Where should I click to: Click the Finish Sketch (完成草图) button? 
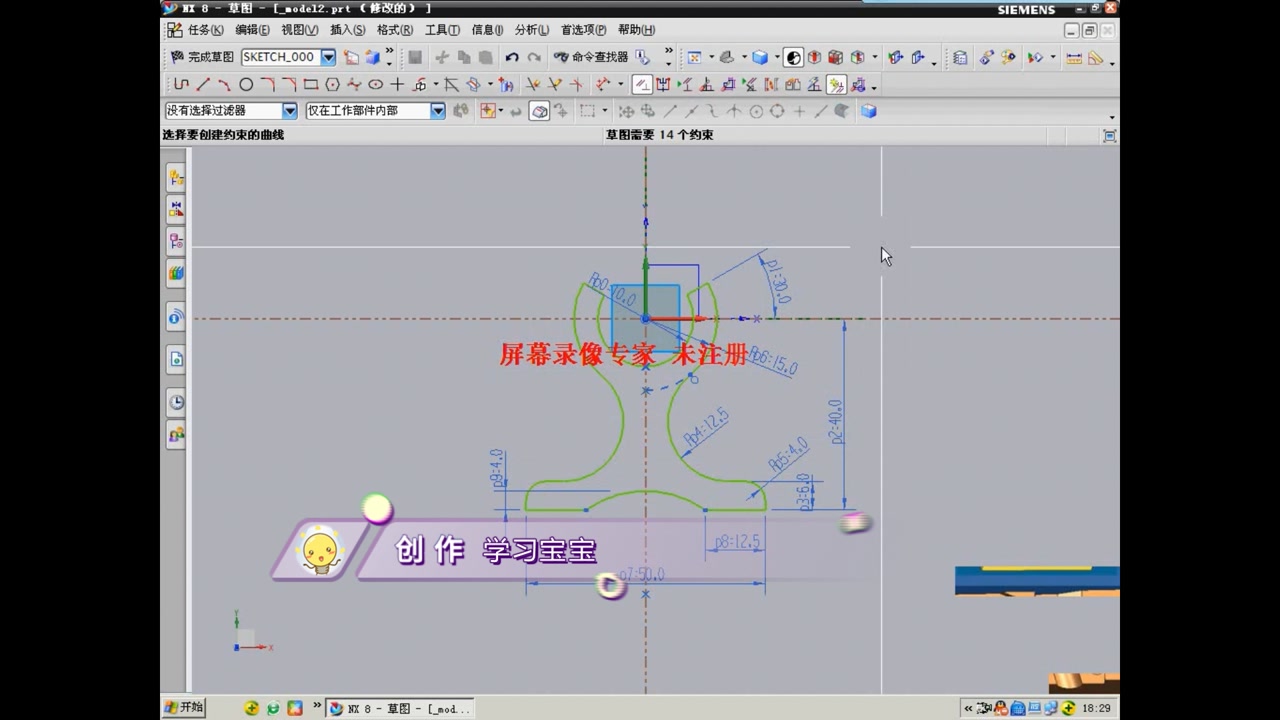[x=202, y=57]
